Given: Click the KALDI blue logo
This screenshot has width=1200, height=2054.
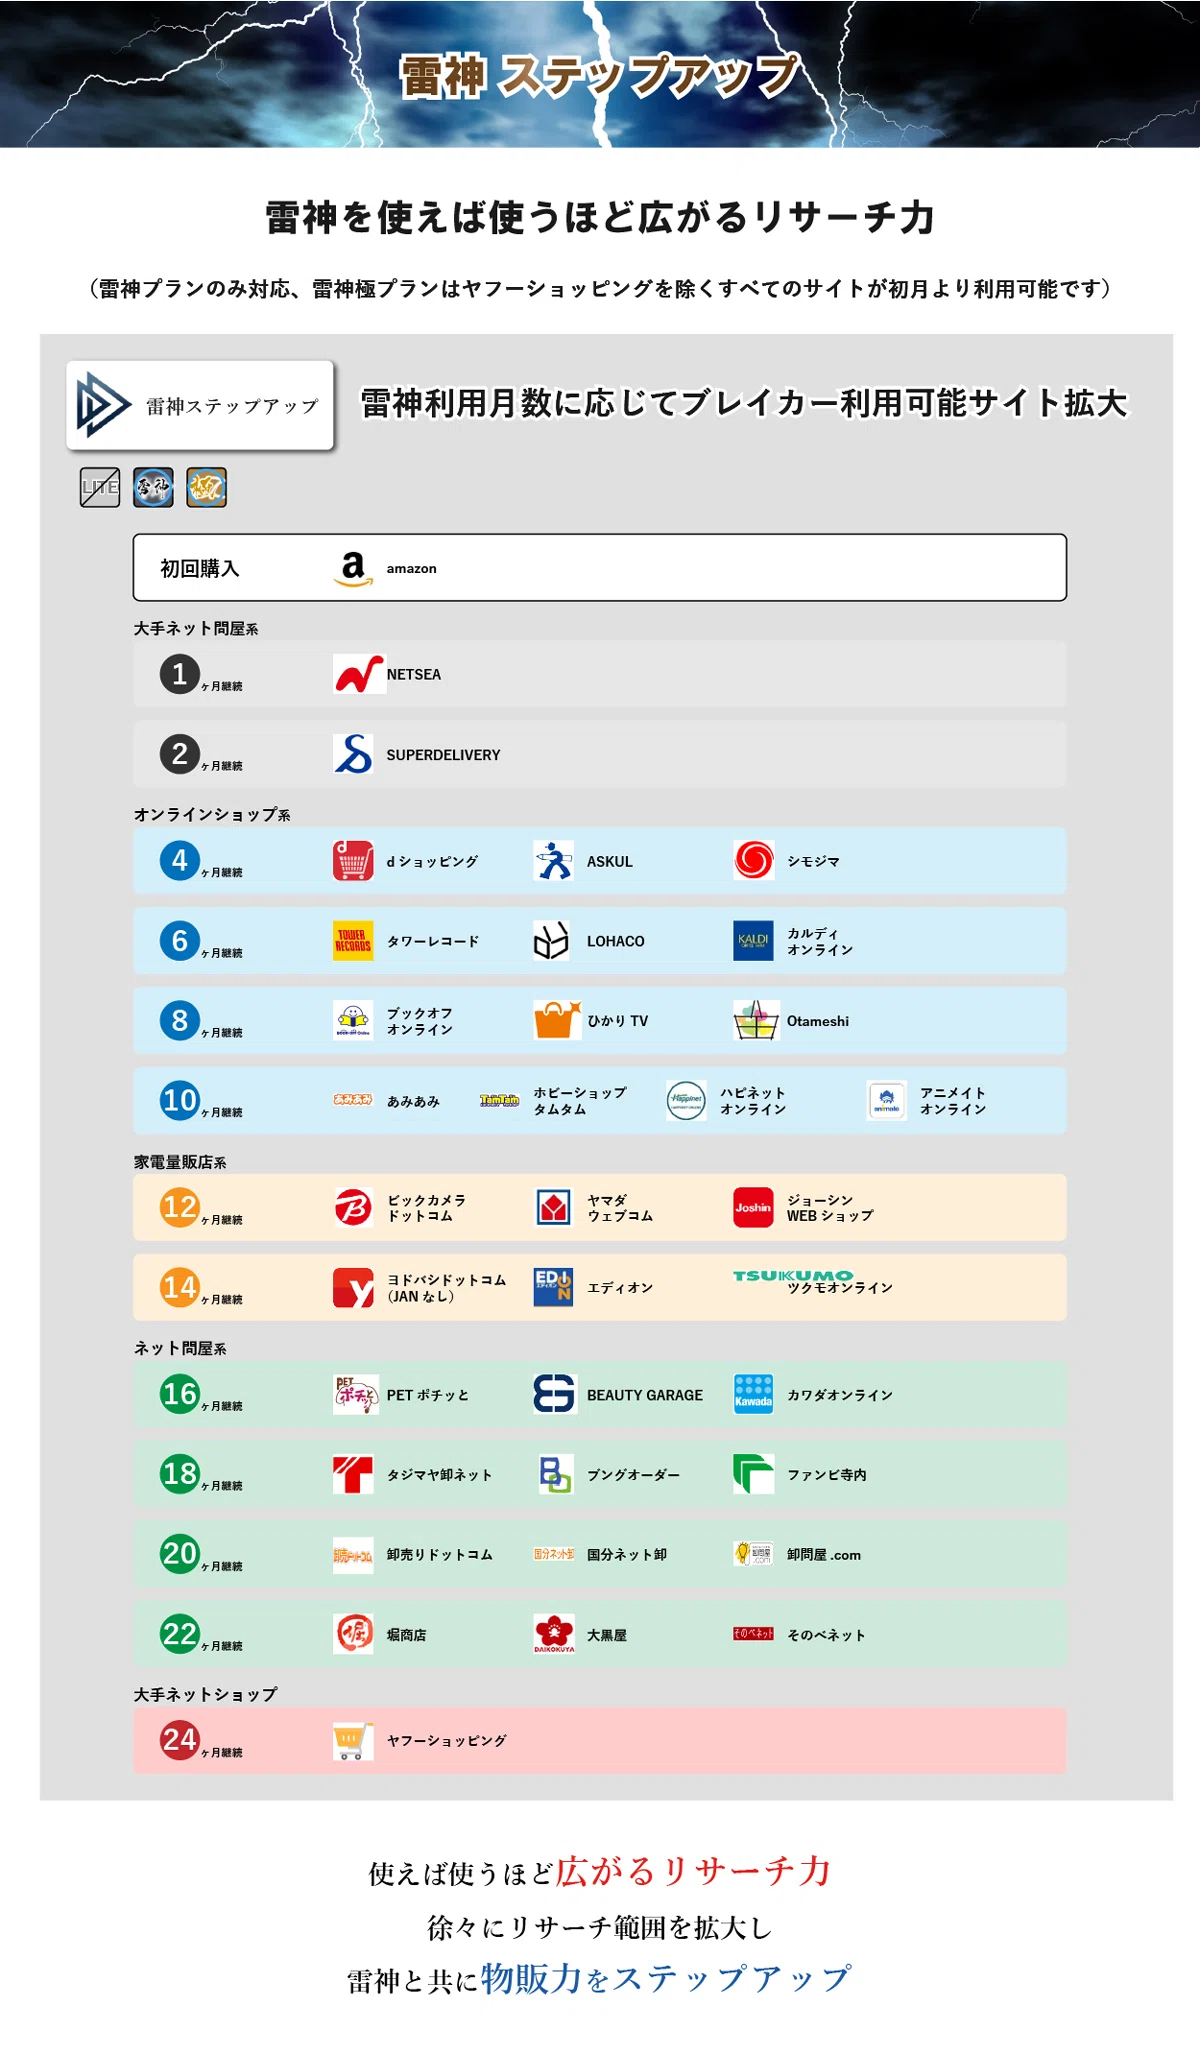Looking at the screenshot, I should pos(753,941).
